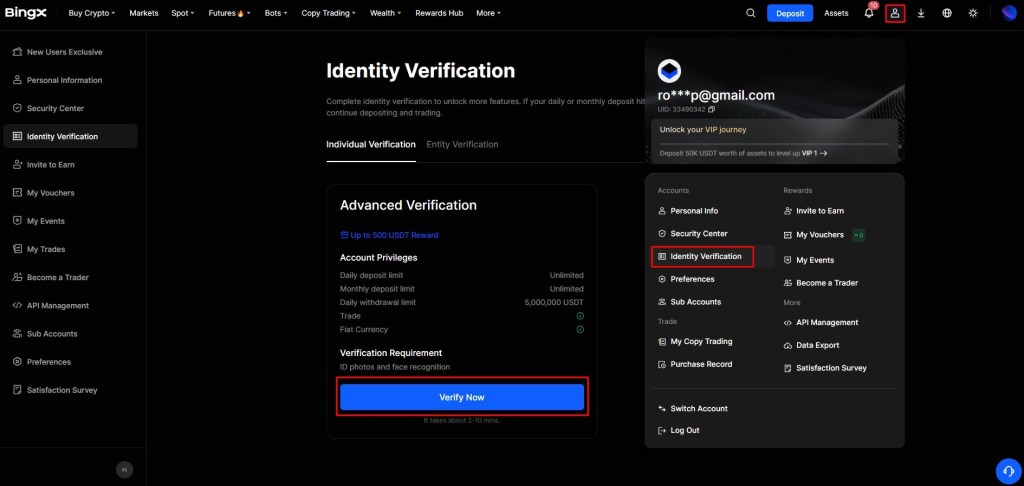Screen dimensions: 1024x486
Task: Toggle the light/dark theme sun icon
Action: tap(973, 13)
